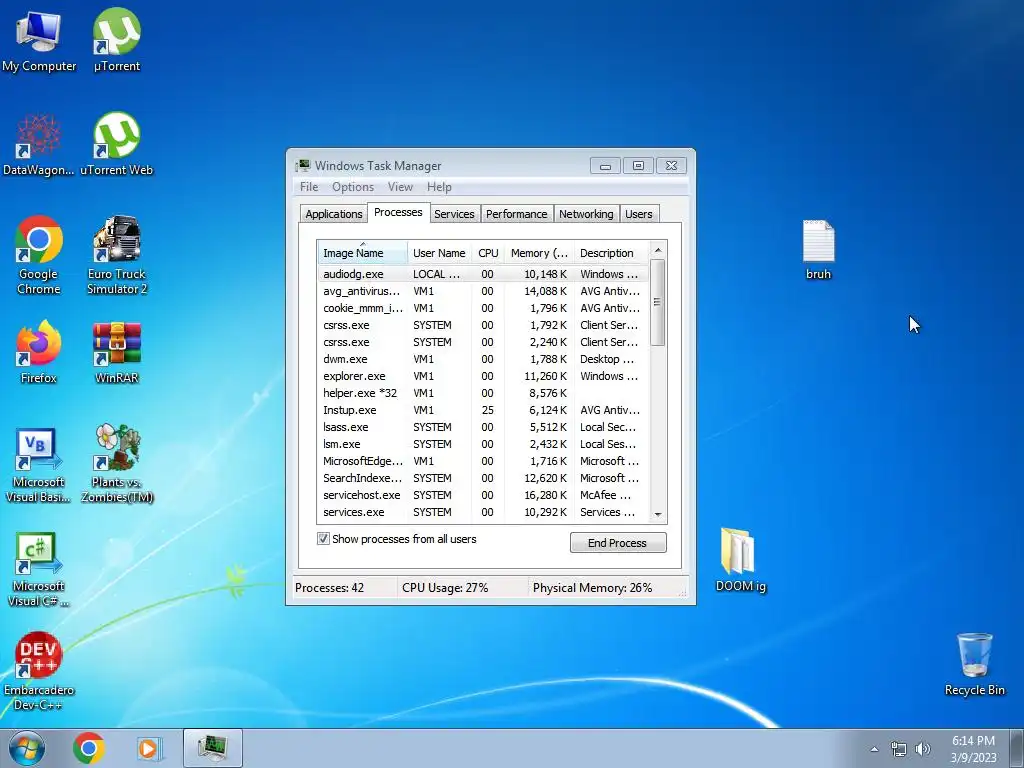Image resolution: width=1024 pixels, height=768 pixels.
Task: Click the taskbar clock showing 6:14 PM
Action: pos(973,748)
